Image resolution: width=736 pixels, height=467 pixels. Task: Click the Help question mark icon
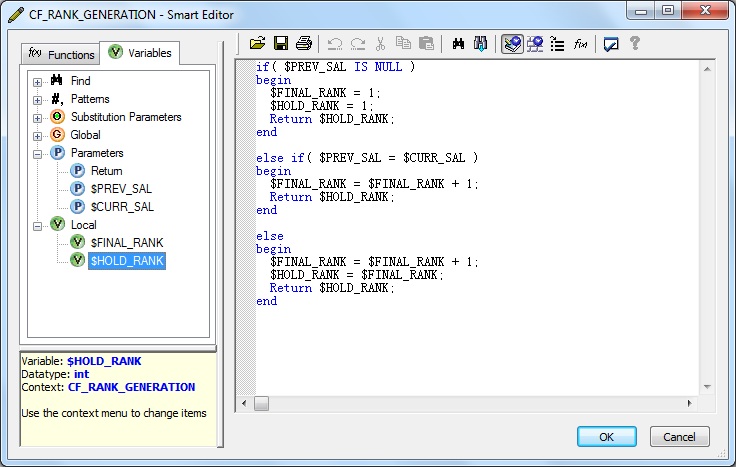coord(635,43)
